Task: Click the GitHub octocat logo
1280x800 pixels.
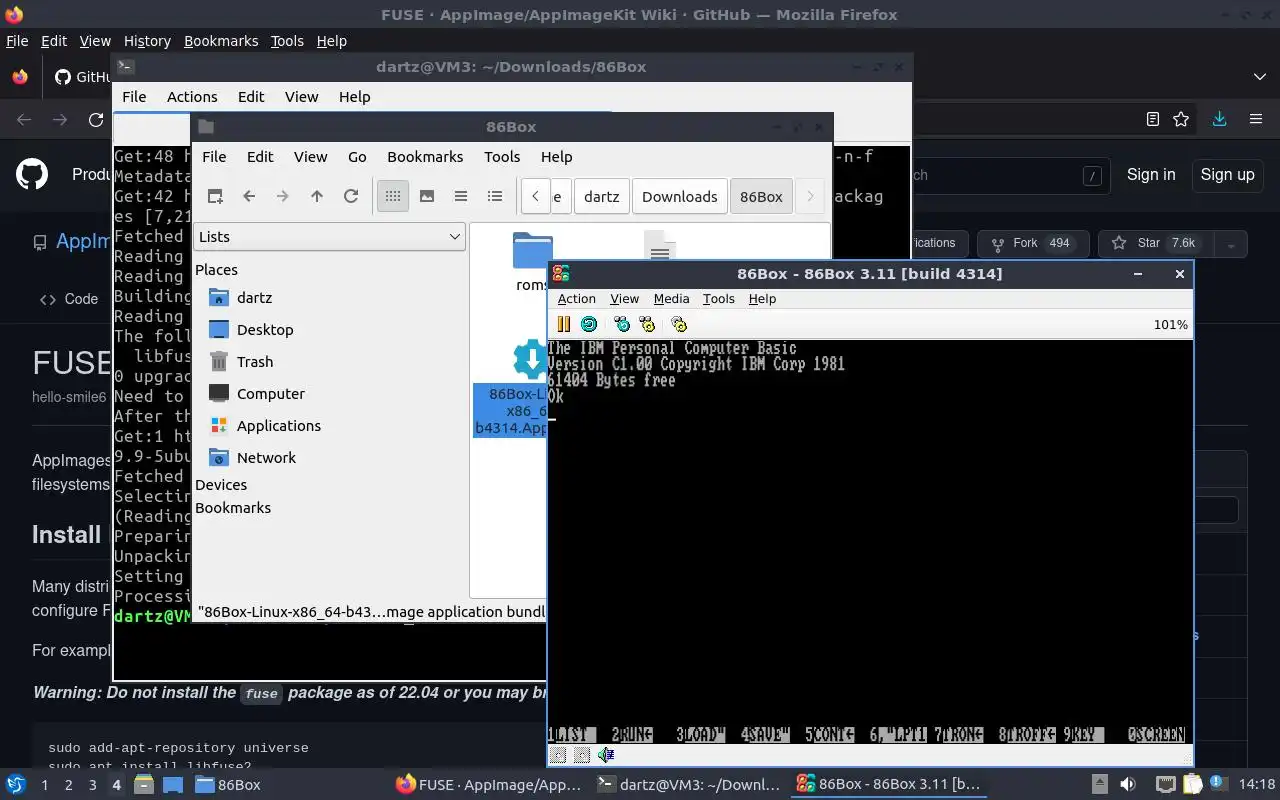Action: point(32,174)
